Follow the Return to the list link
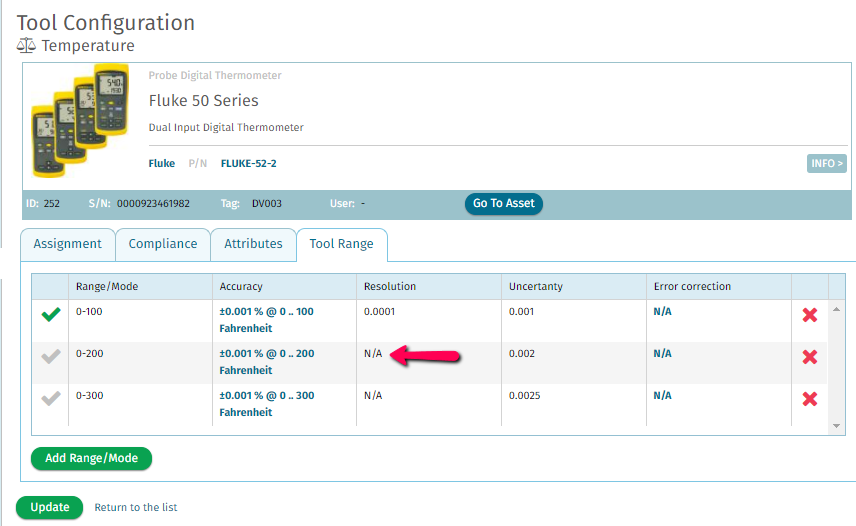 pos(136,507)
